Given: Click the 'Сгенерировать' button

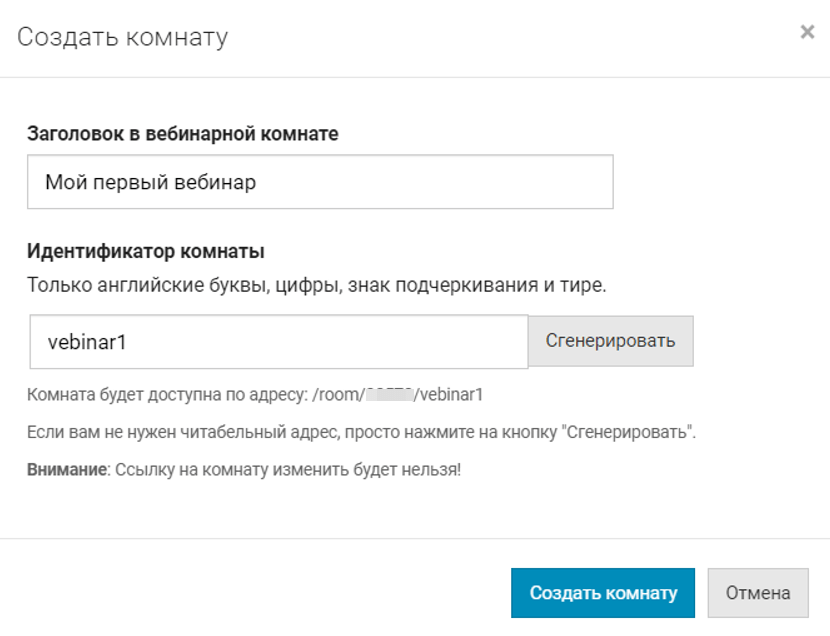Looking at the screenshot, I should click(610, 341).
